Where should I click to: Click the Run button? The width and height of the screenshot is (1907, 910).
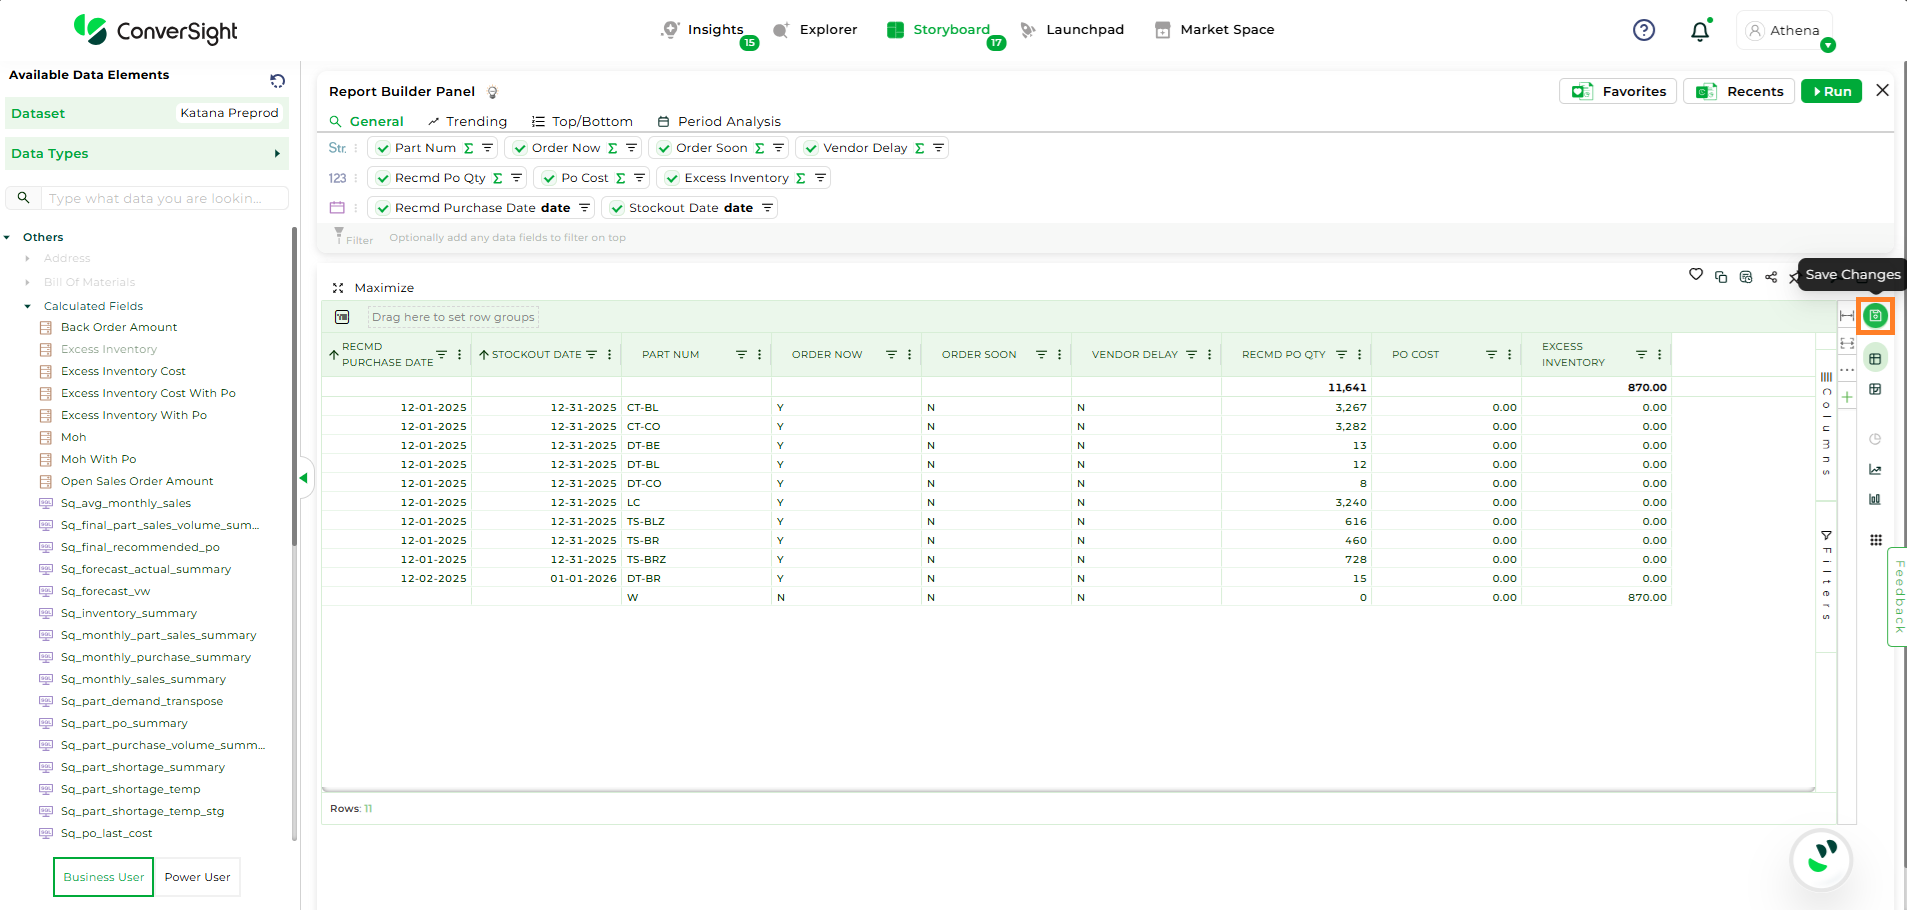[1831, 91]
